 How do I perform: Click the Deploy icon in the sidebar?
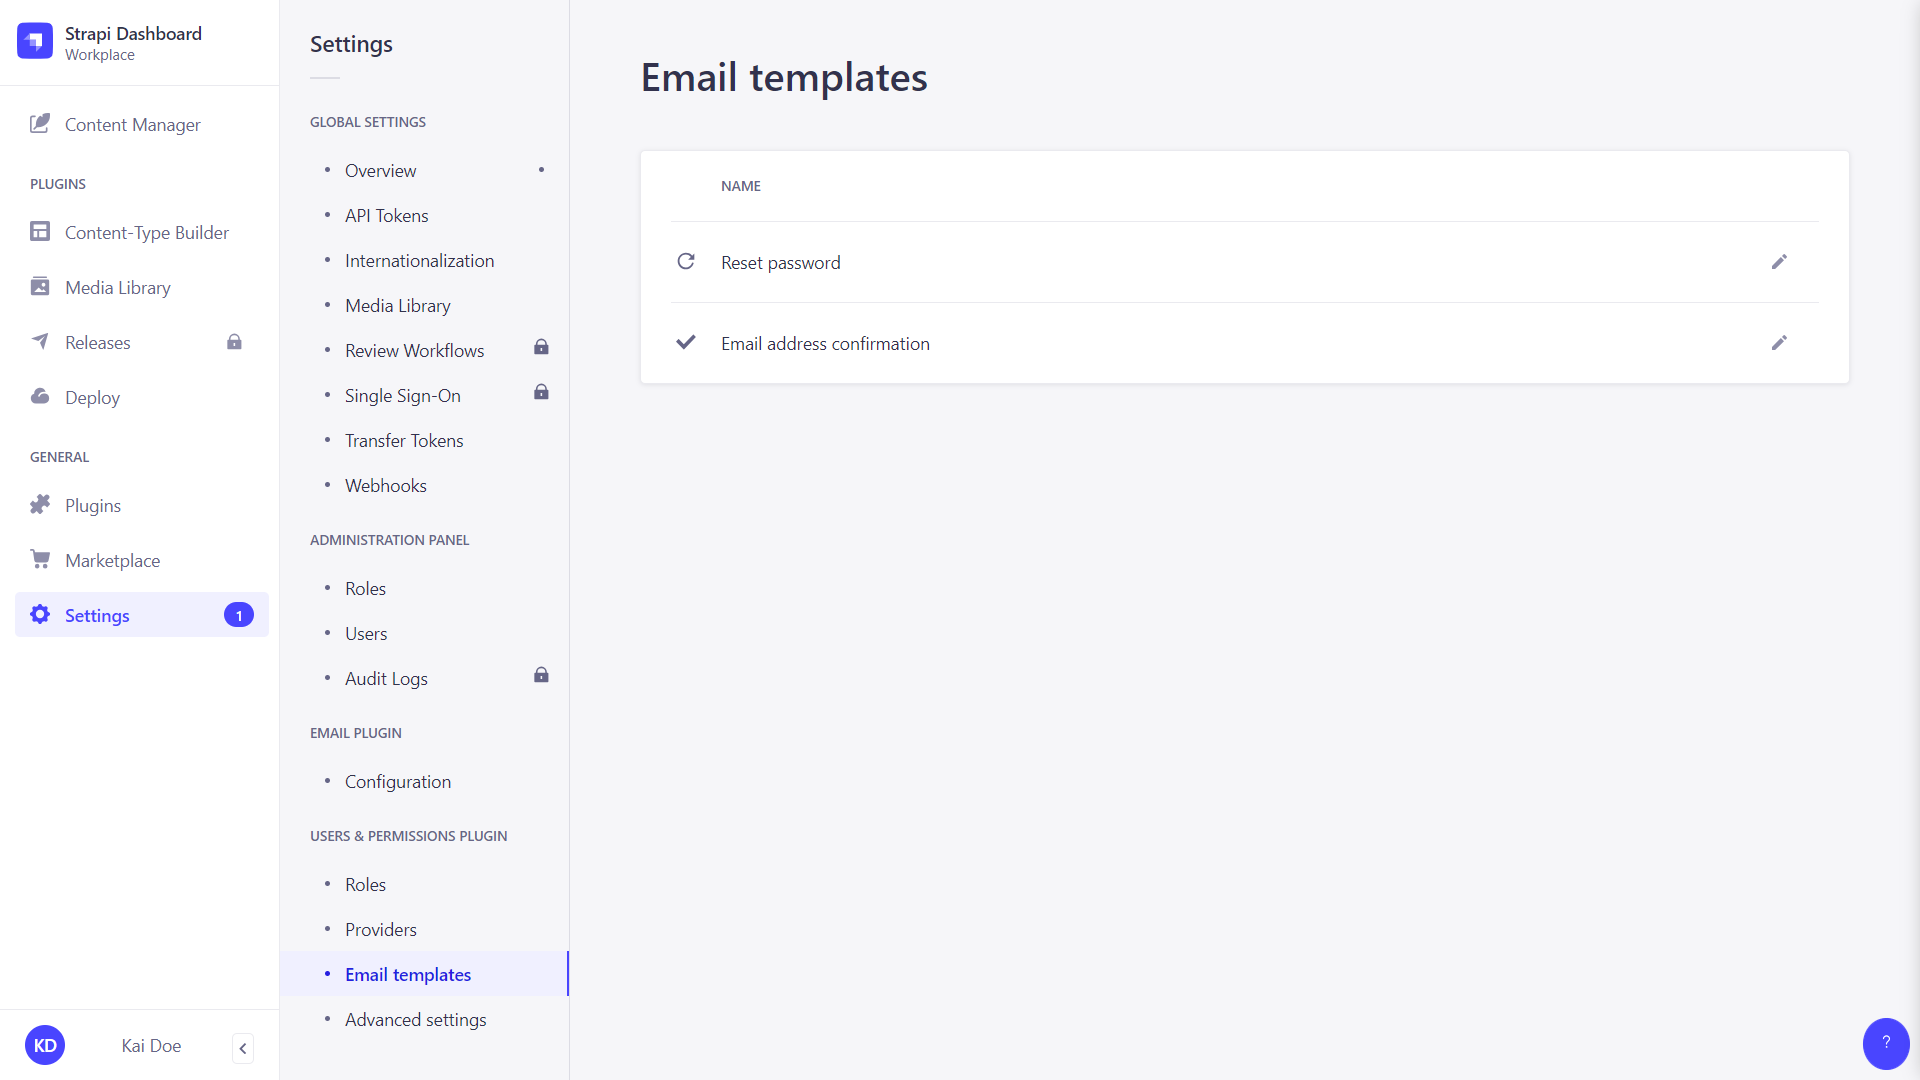click(x=40, y=396)
